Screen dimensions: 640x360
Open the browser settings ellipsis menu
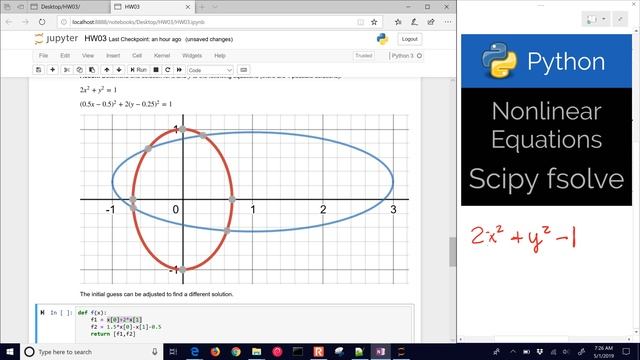(448, 22)
